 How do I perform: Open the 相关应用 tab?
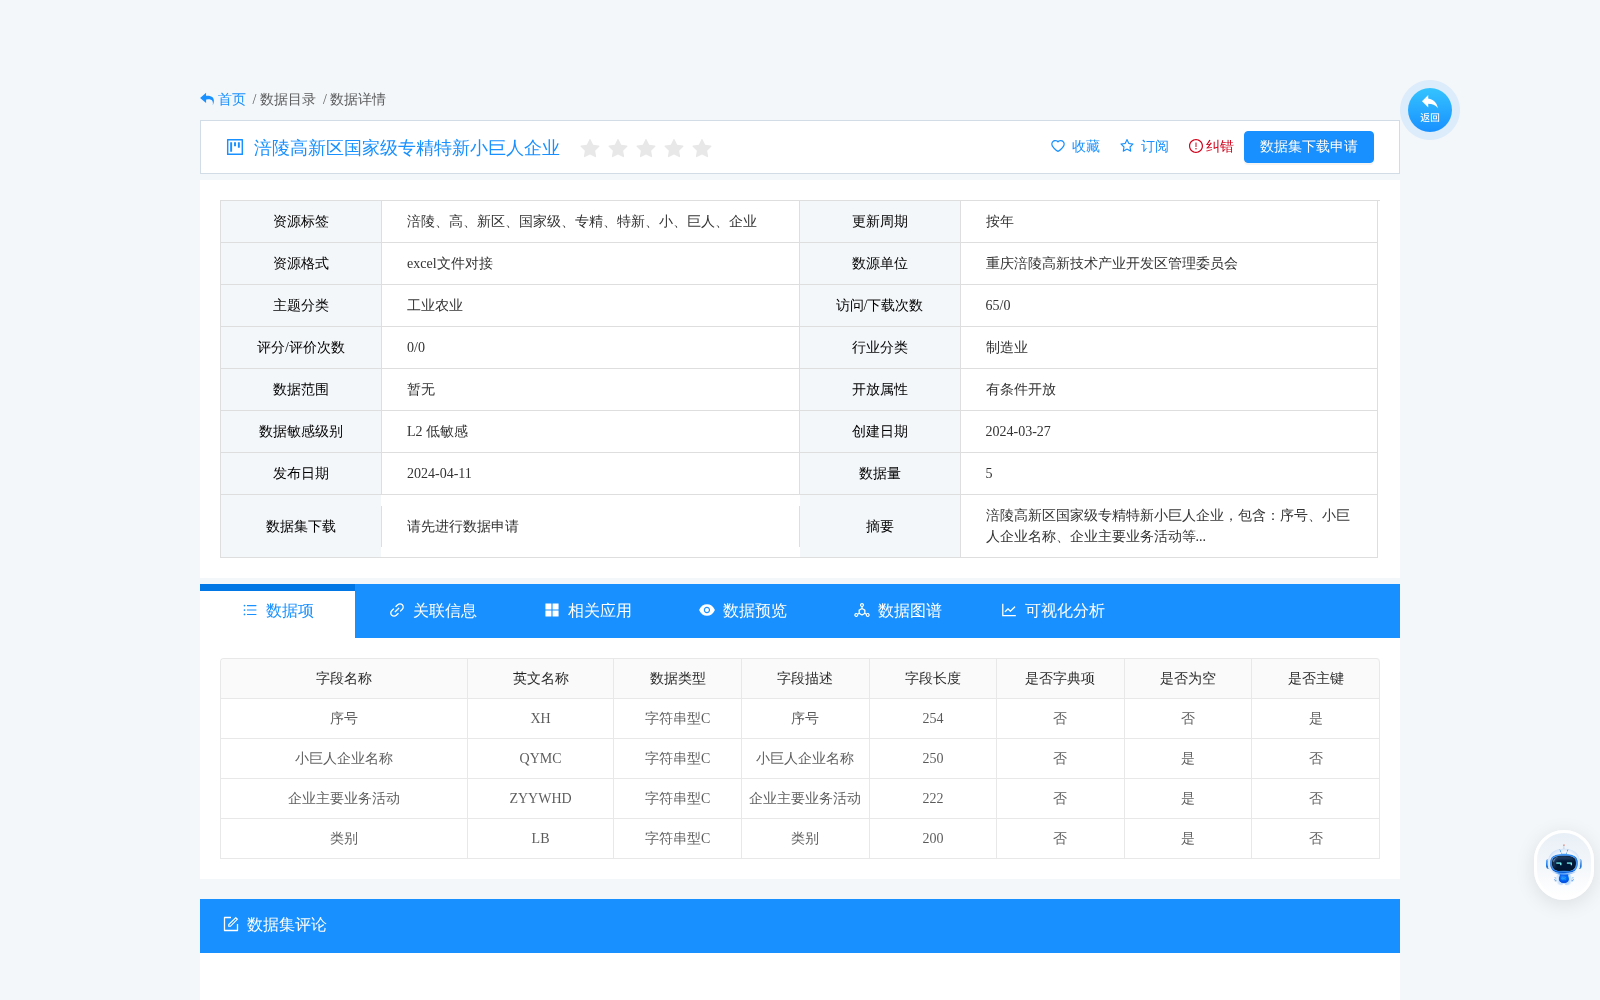tap(587, 611)
